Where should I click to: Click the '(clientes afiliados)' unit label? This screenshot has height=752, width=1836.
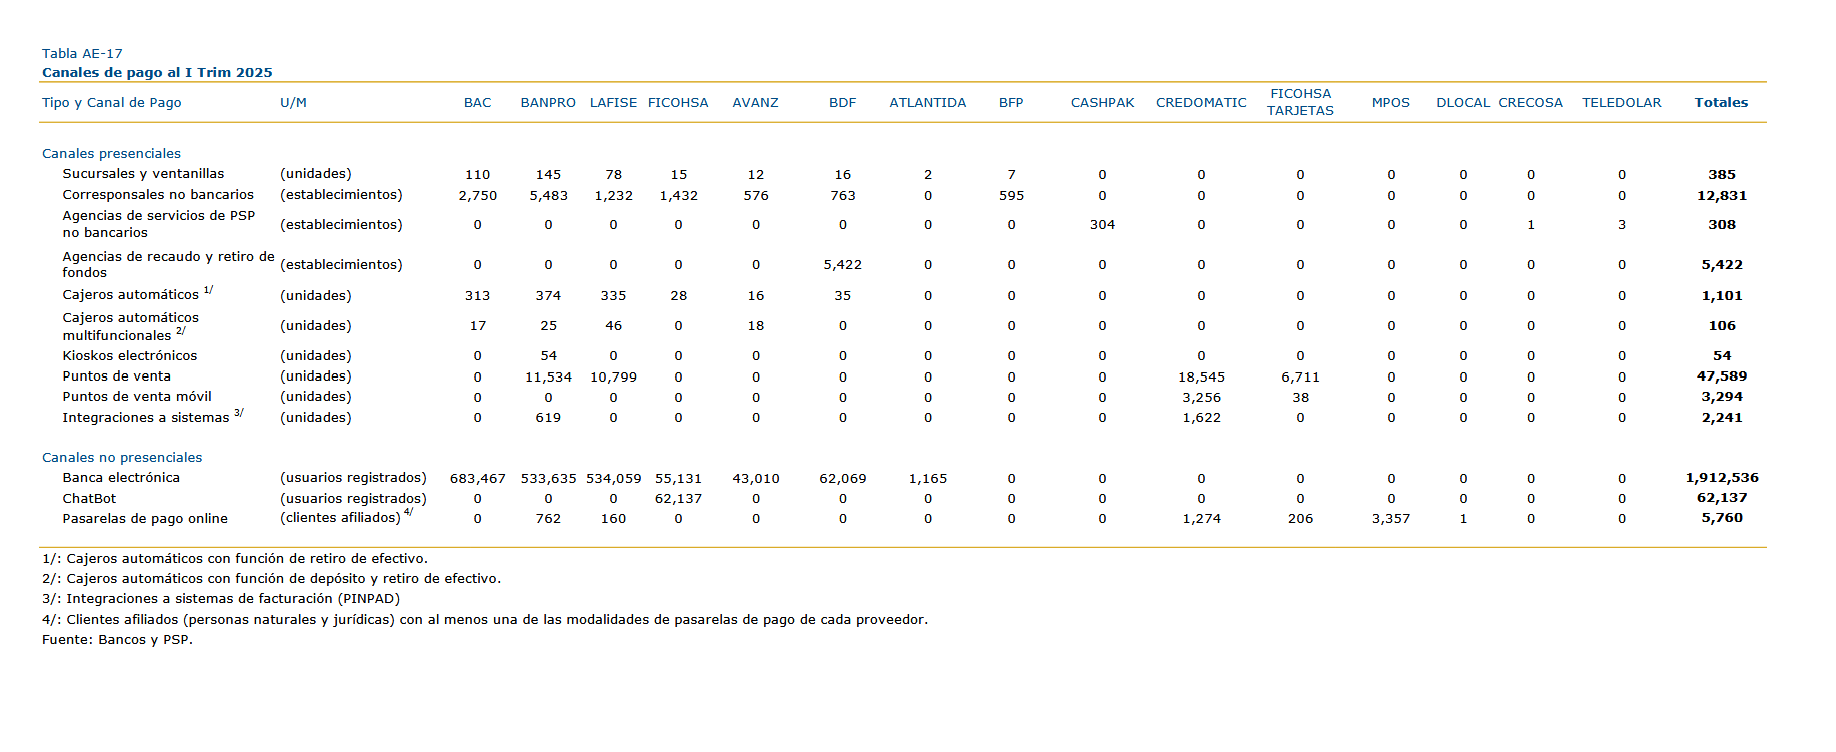(x=340, y=518)
